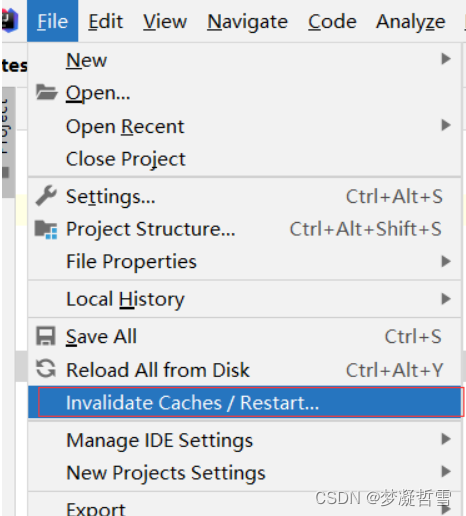Open the Navigate menu
Image resolution: width=466 pixels, height=516 pixels.
coord(247,21)
